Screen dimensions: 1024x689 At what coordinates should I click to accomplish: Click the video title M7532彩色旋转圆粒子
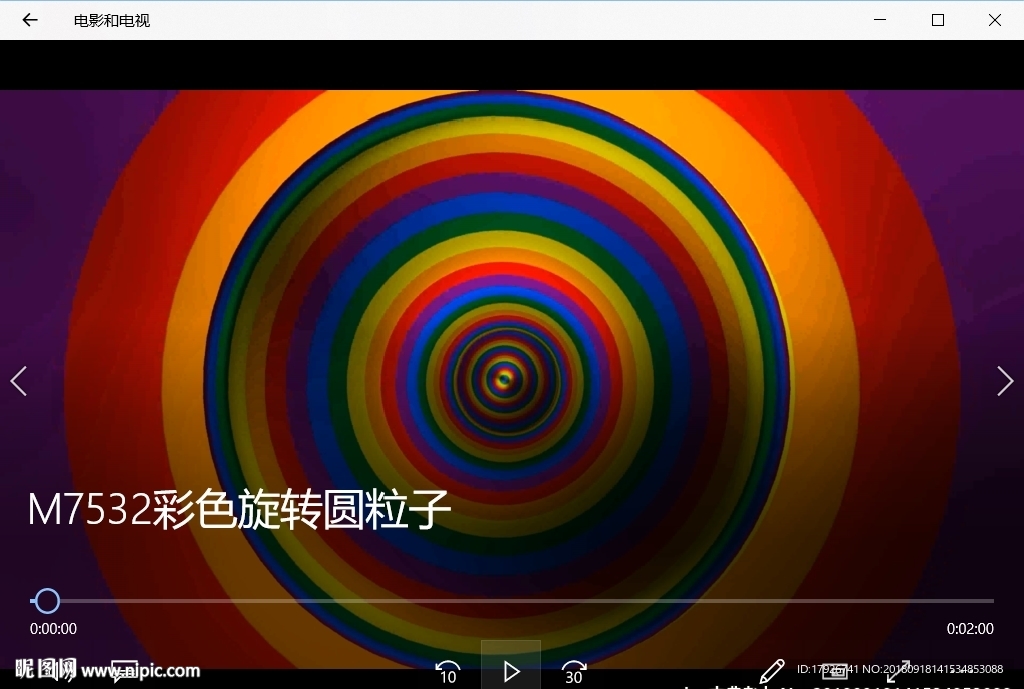[239, 509]
